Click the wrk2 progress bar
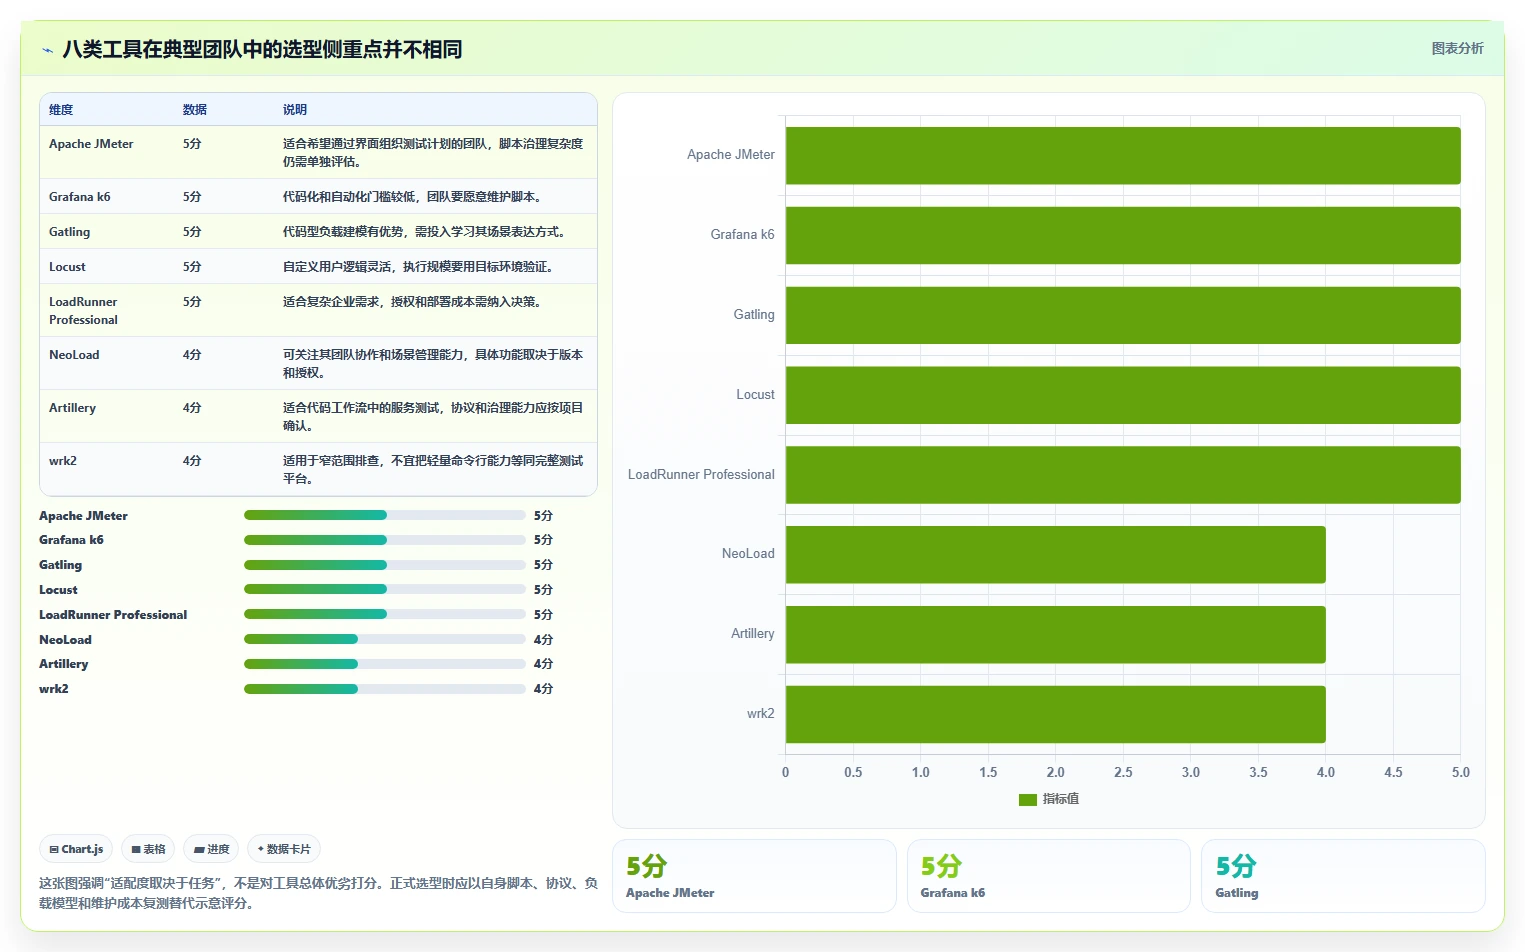Screen dimensions: 1525x952 pyautogui.click(x=385, y=689)
